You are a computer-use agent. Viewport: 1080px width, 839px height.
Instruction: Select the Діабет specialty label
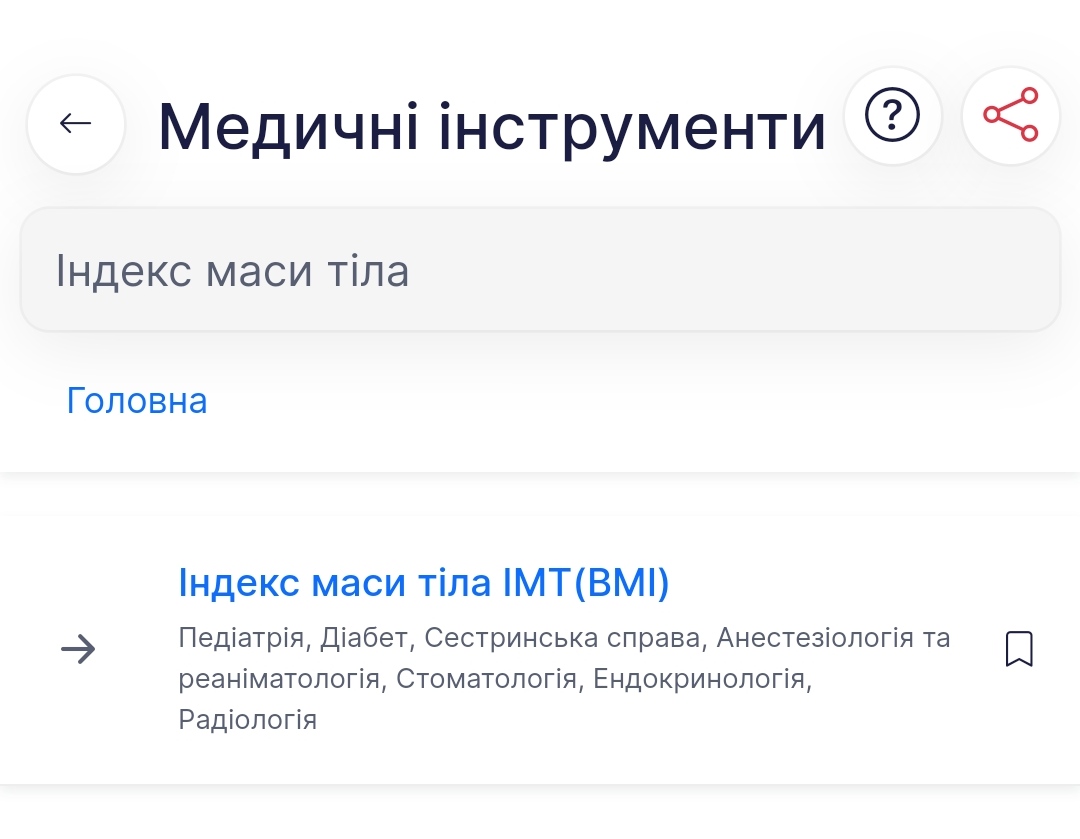[x=364, y=638]
